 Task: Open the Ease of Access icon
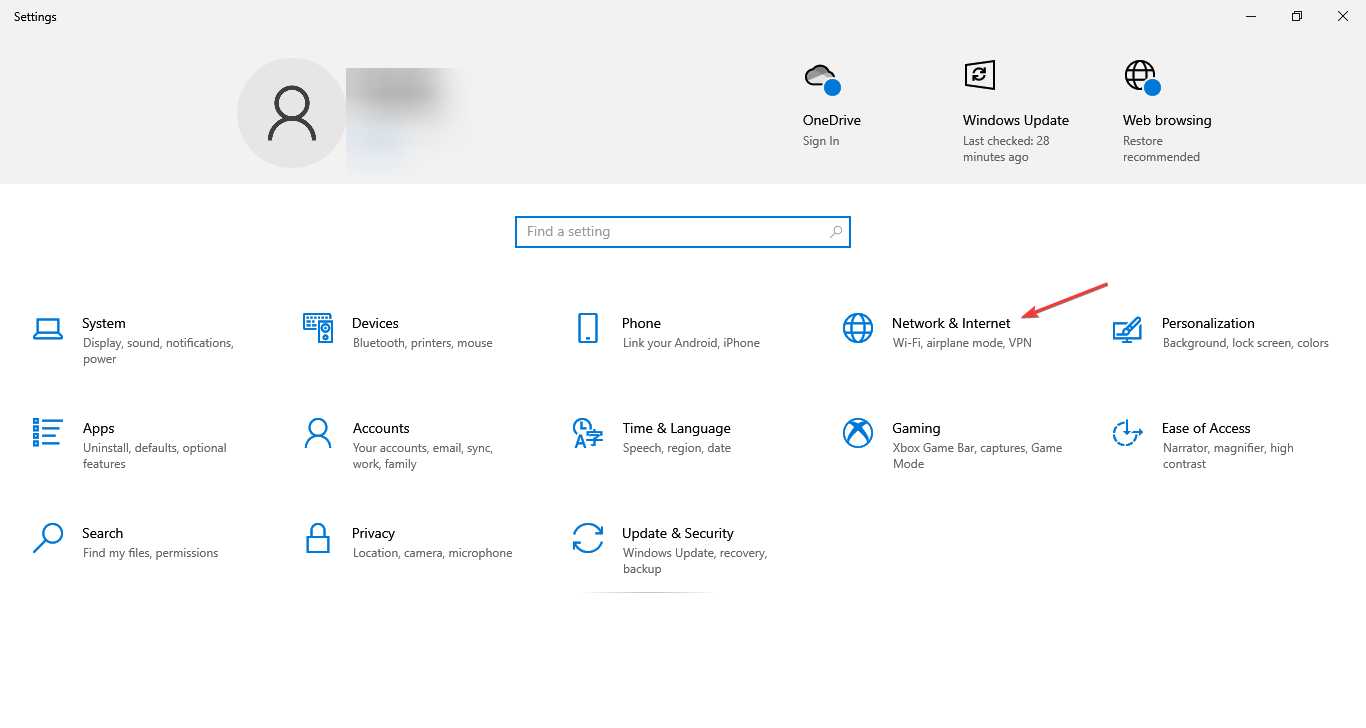(x=1128, y=433)
